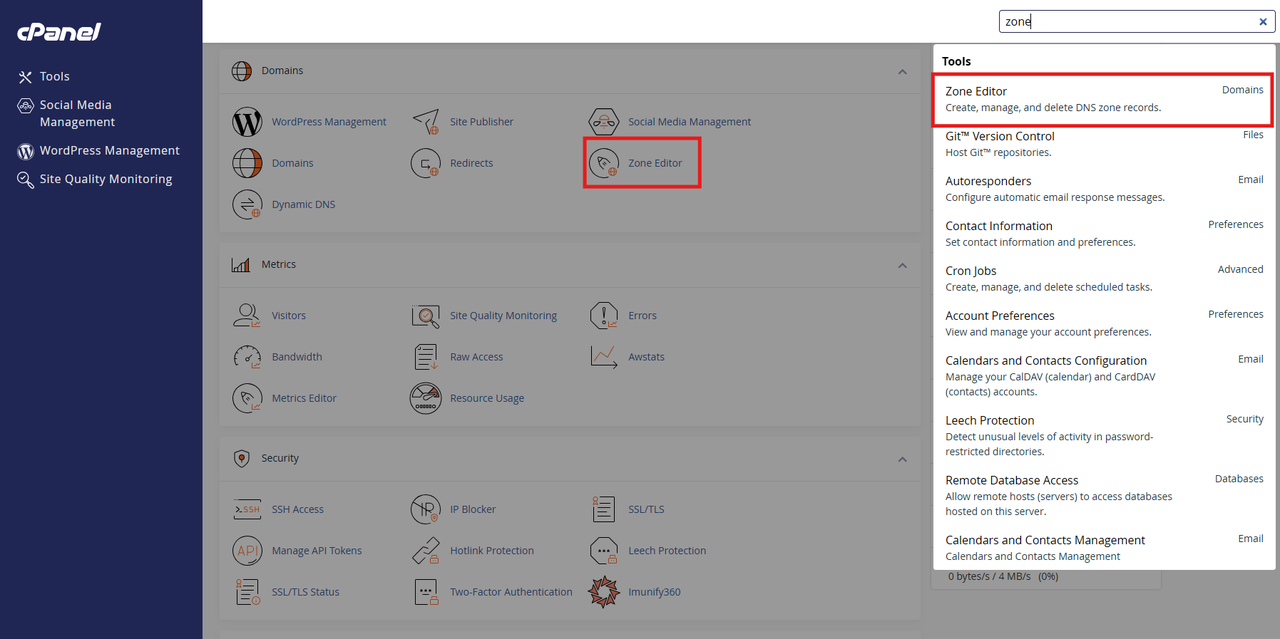The height and width of the screenshot is (639, 1280).
Task: Open the Raw Access icon
Action: tap(426, 357)
